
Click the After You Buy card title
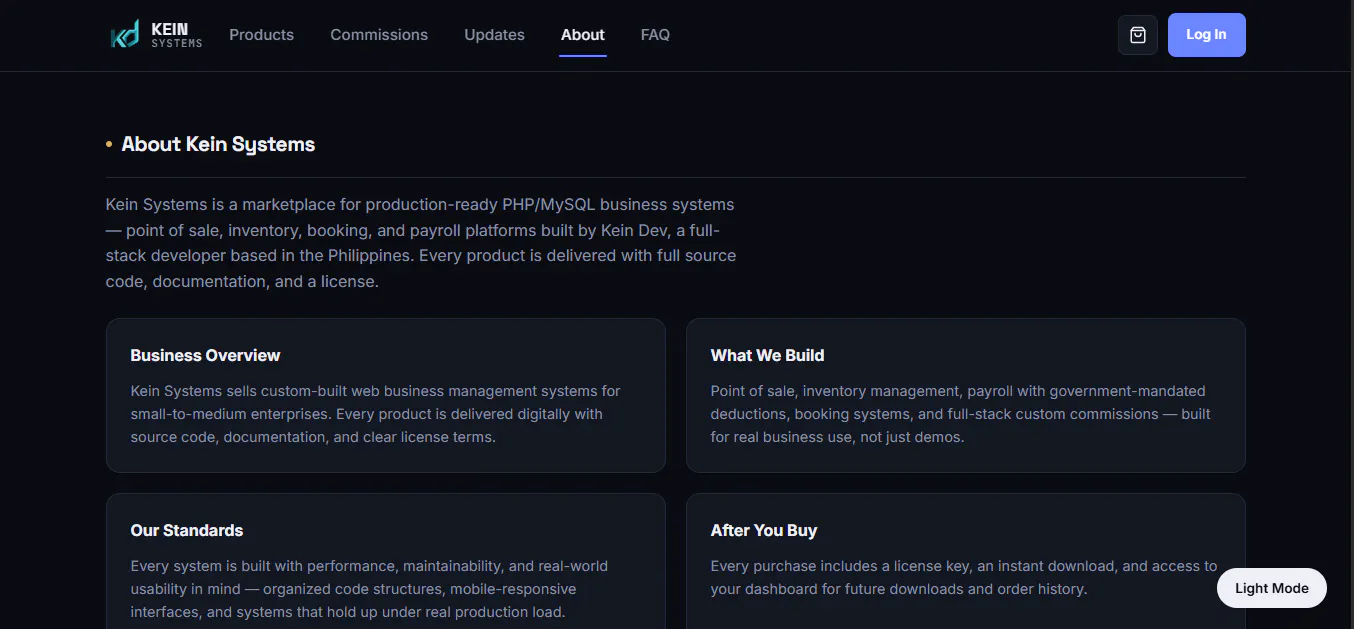click(763, 530)
